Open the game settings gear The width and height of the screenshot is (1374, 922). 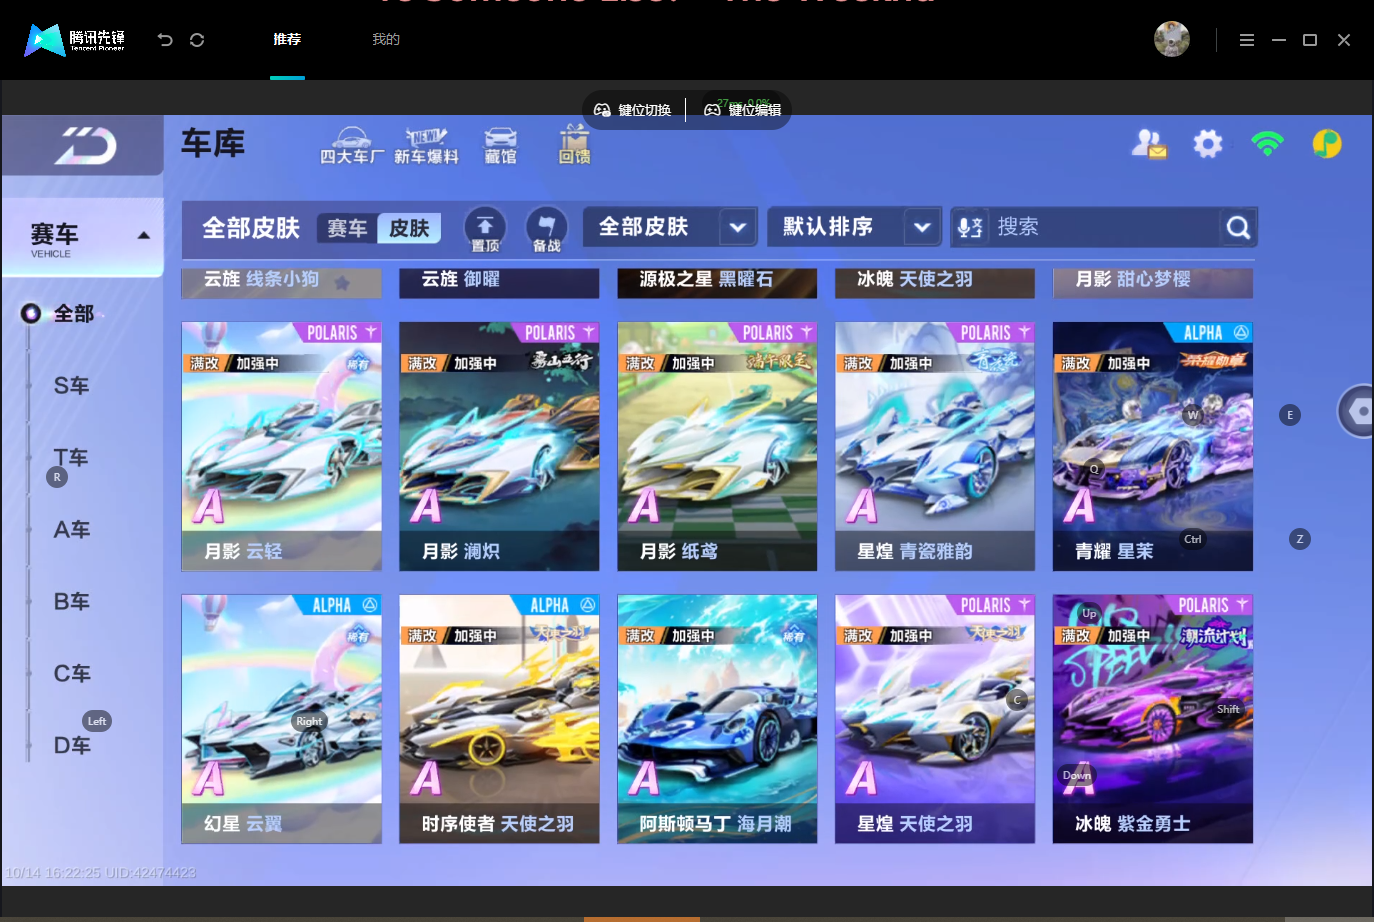1208,144
